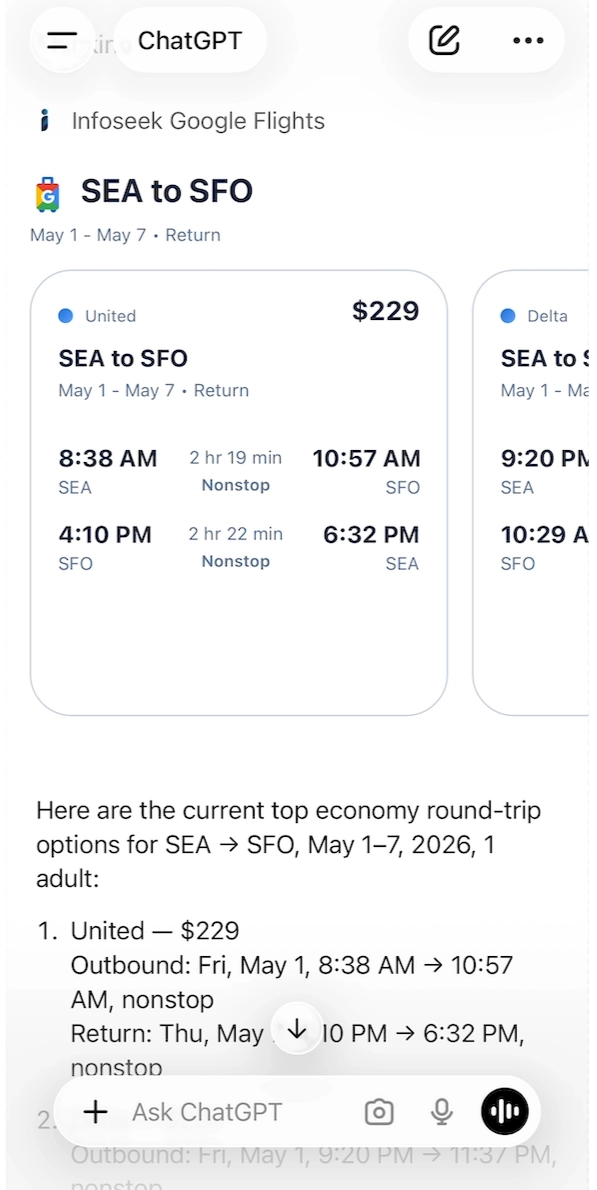Tap the plus attachment button

(95, 1111)
